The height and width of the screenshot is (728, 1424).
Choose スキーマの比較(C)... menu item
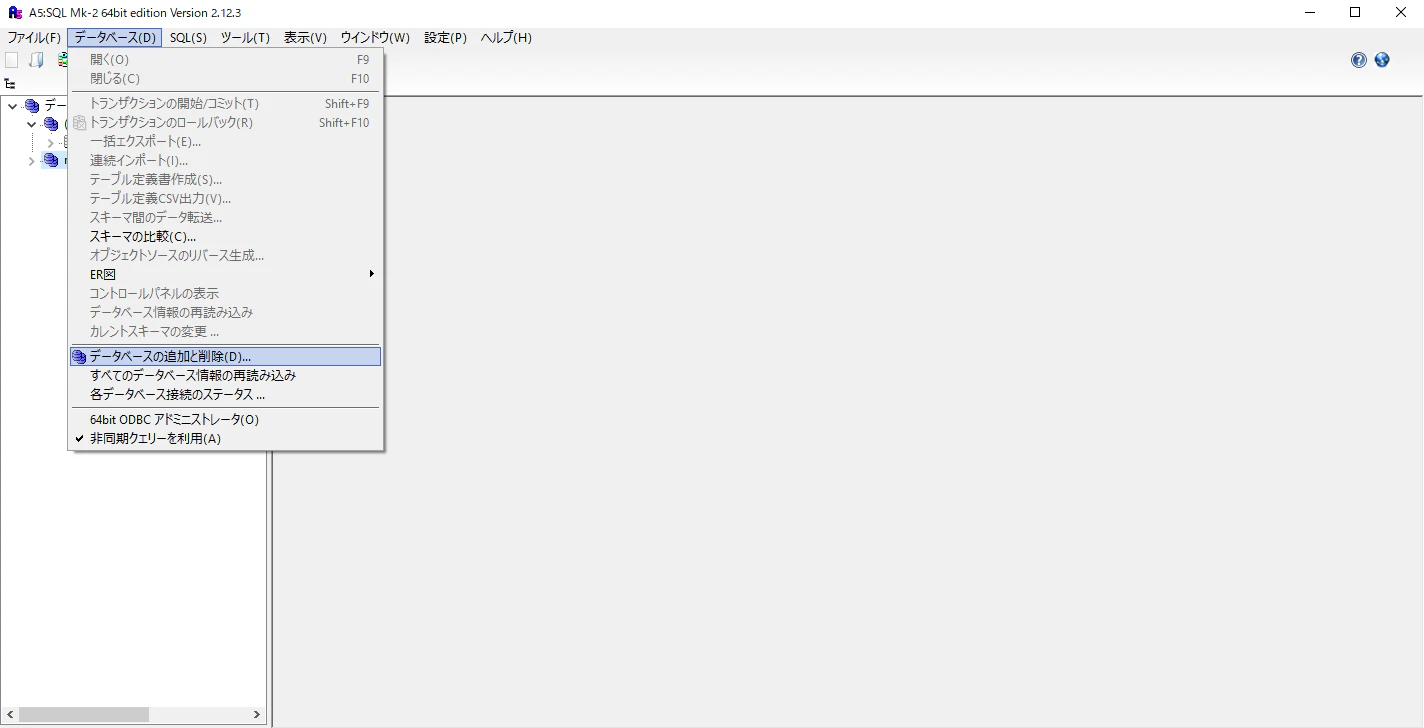(225, 236)
